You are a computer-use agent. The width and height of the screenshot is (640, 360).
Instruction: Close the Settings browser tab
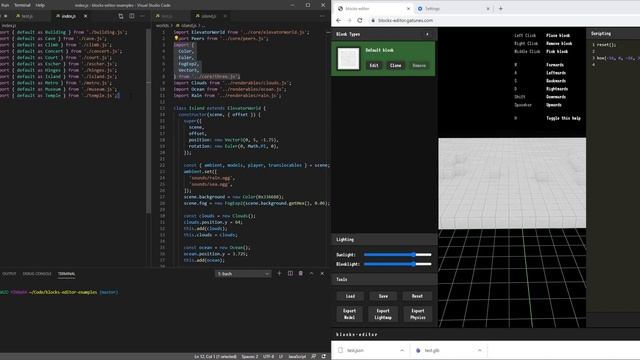[x=488, y=9]
